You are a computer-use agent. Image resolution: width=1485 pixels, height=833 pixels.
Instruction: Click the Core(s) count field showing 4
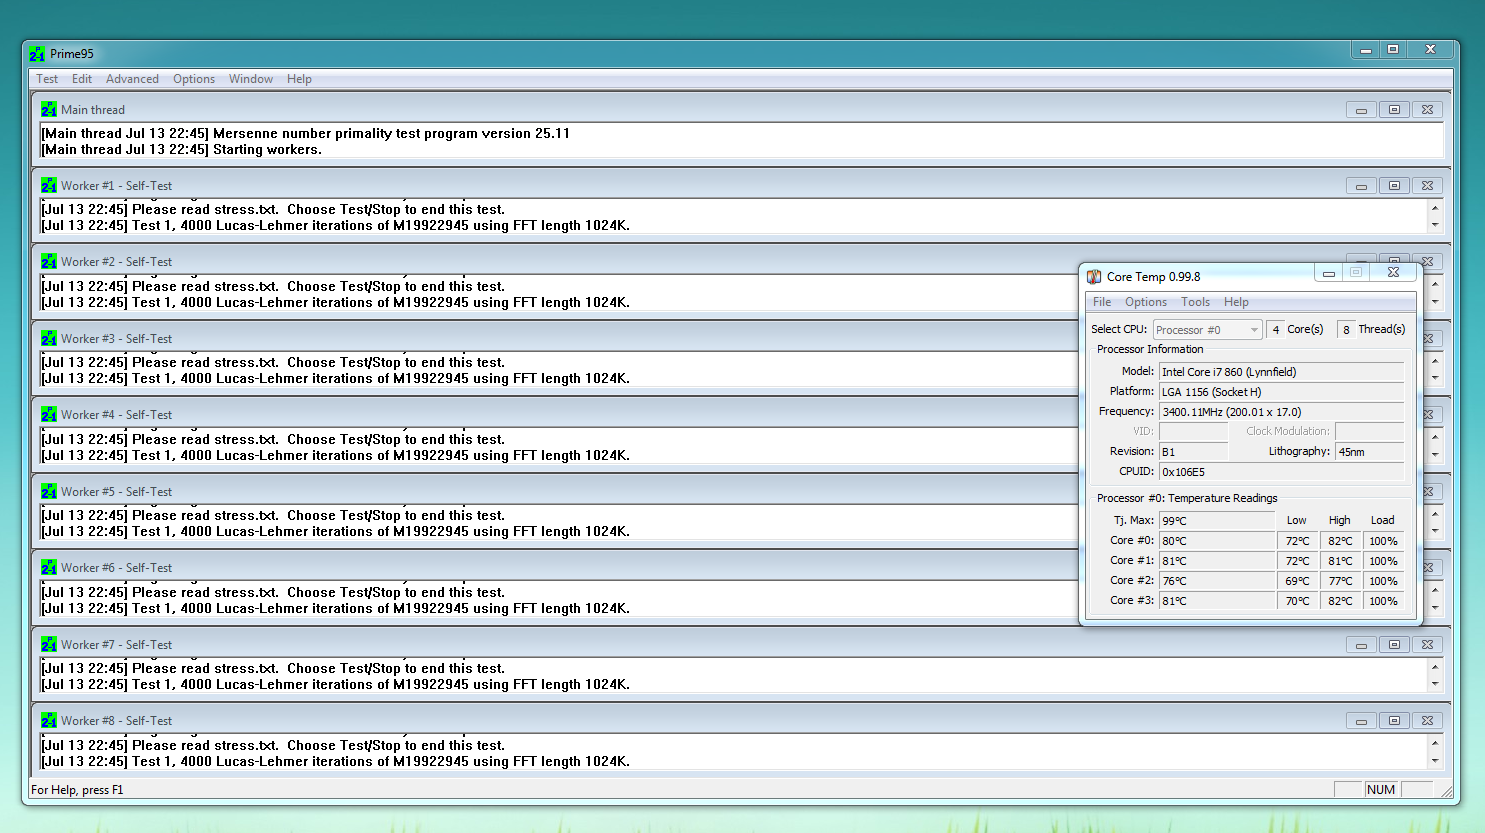coord(1275,330)
